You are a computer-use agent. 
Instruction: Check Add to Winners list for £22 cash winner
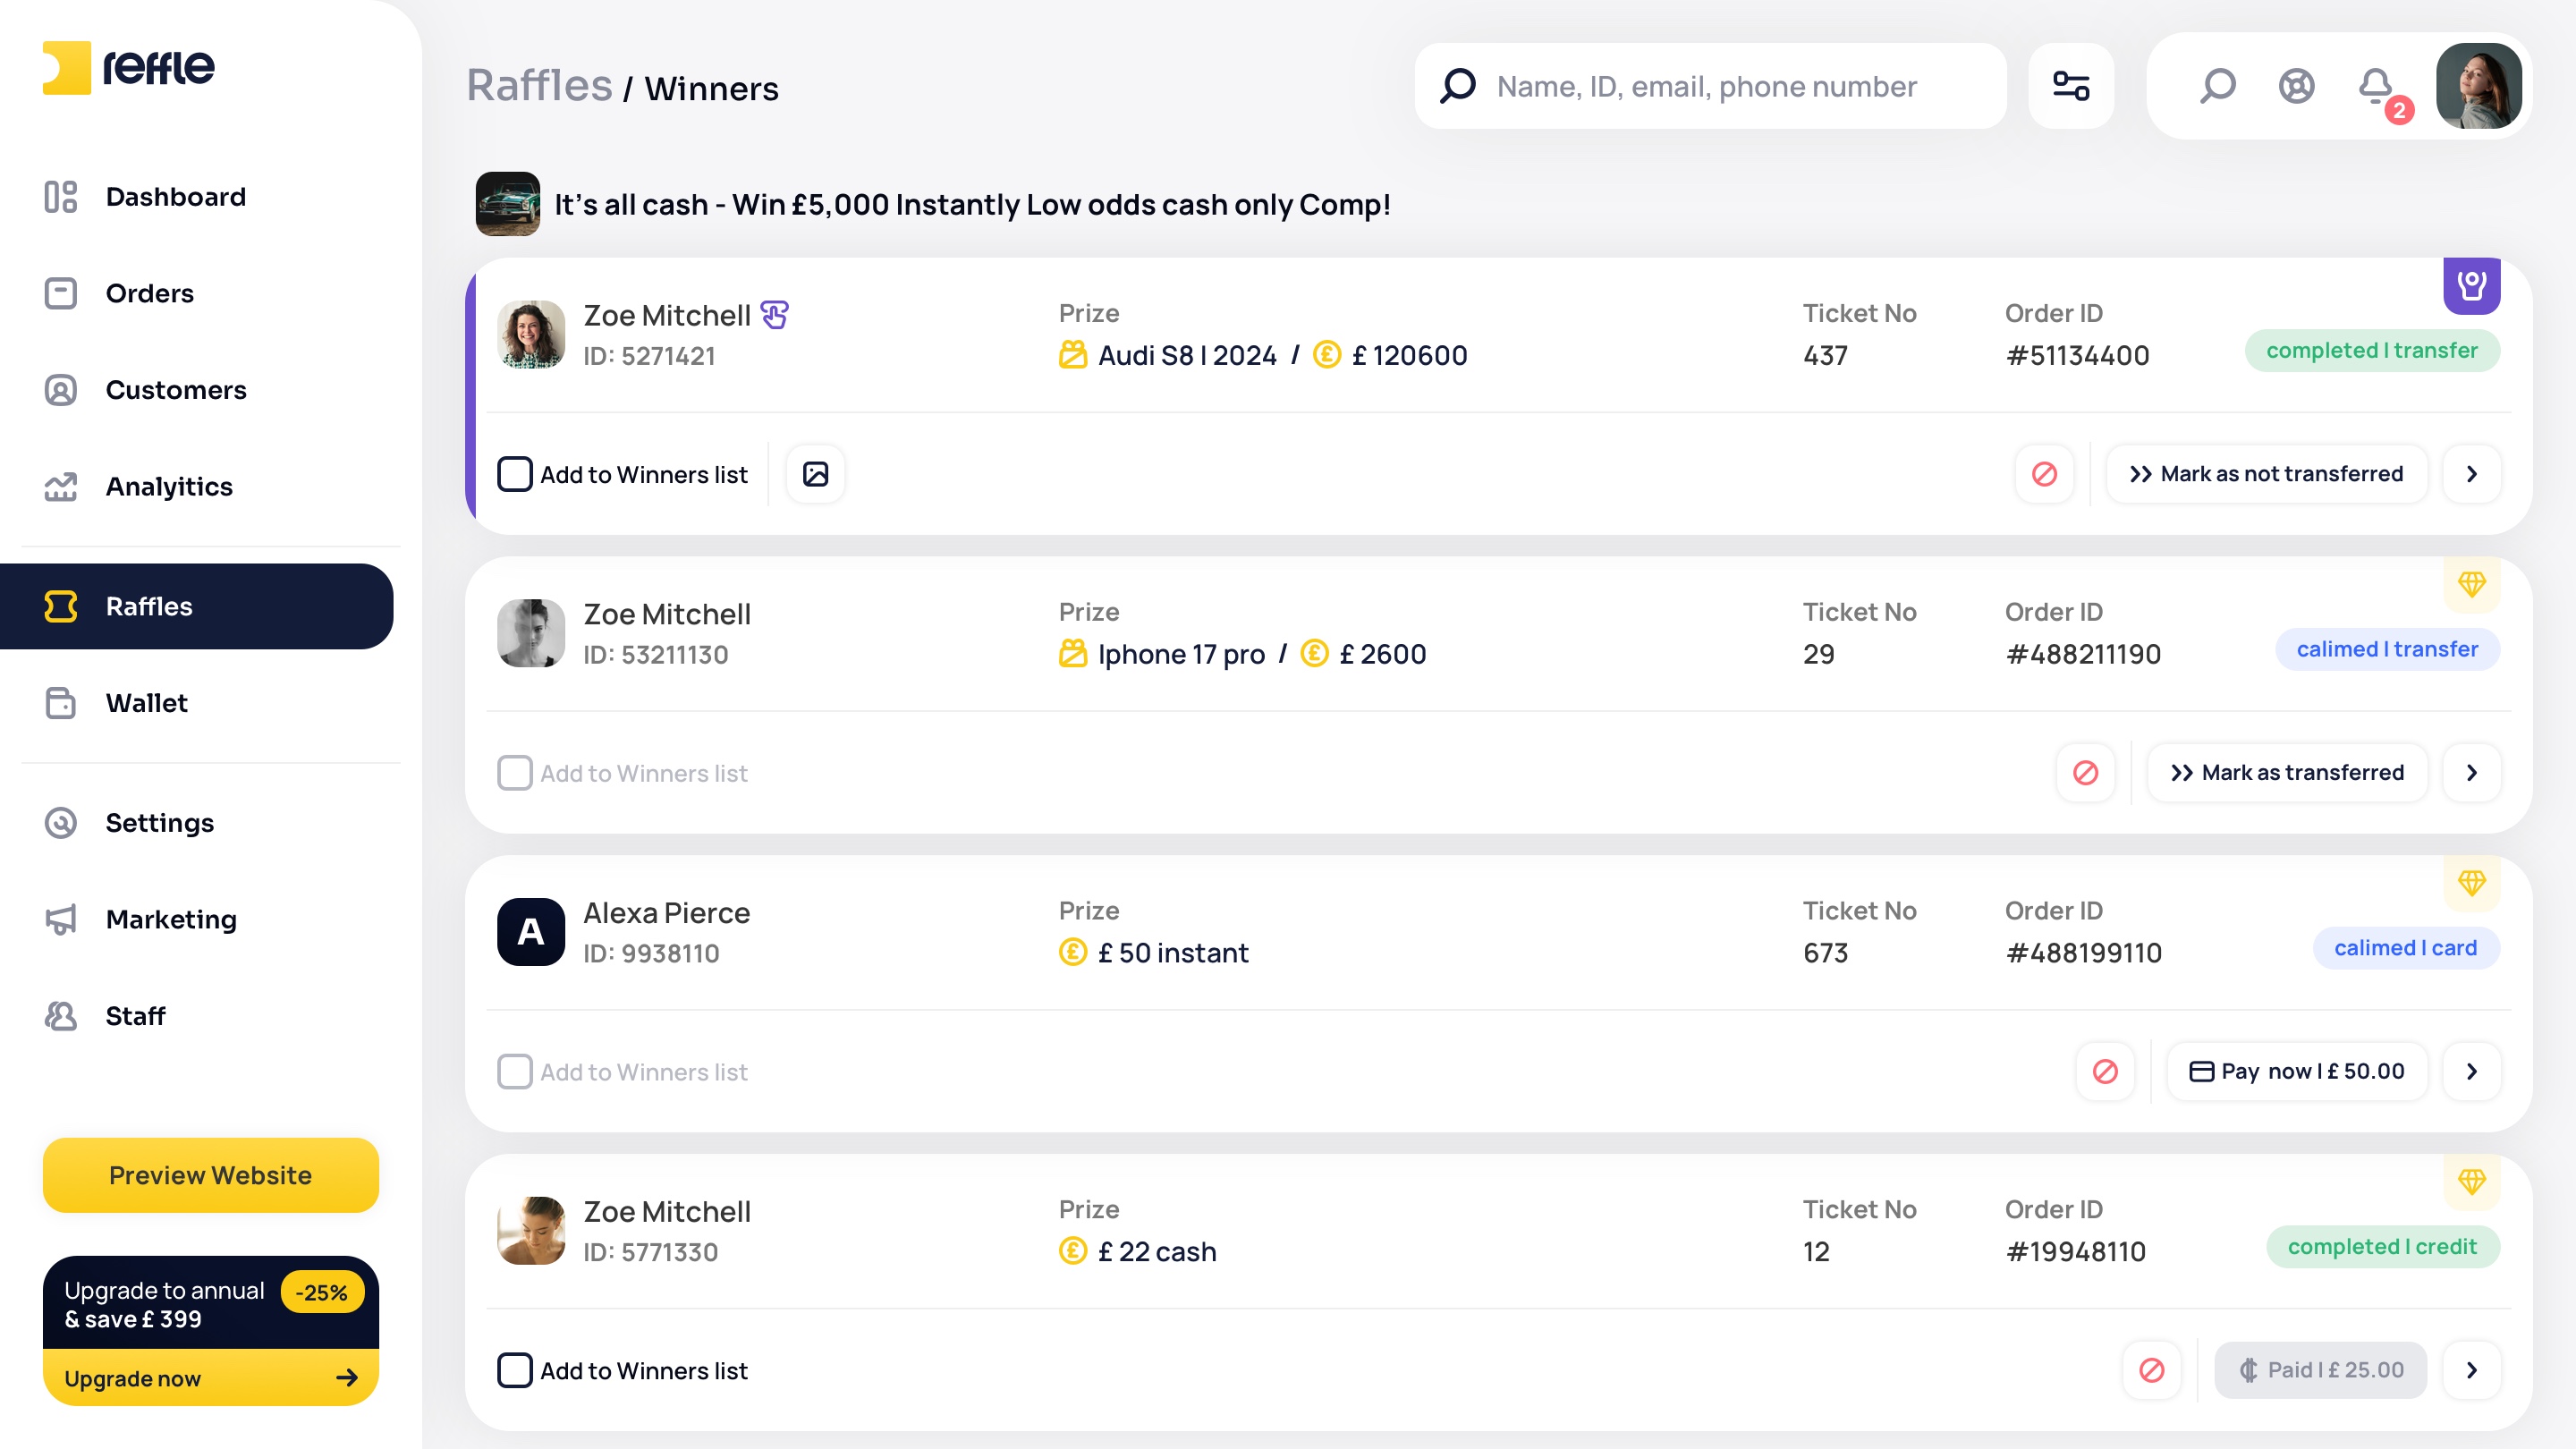[515, 1370]
